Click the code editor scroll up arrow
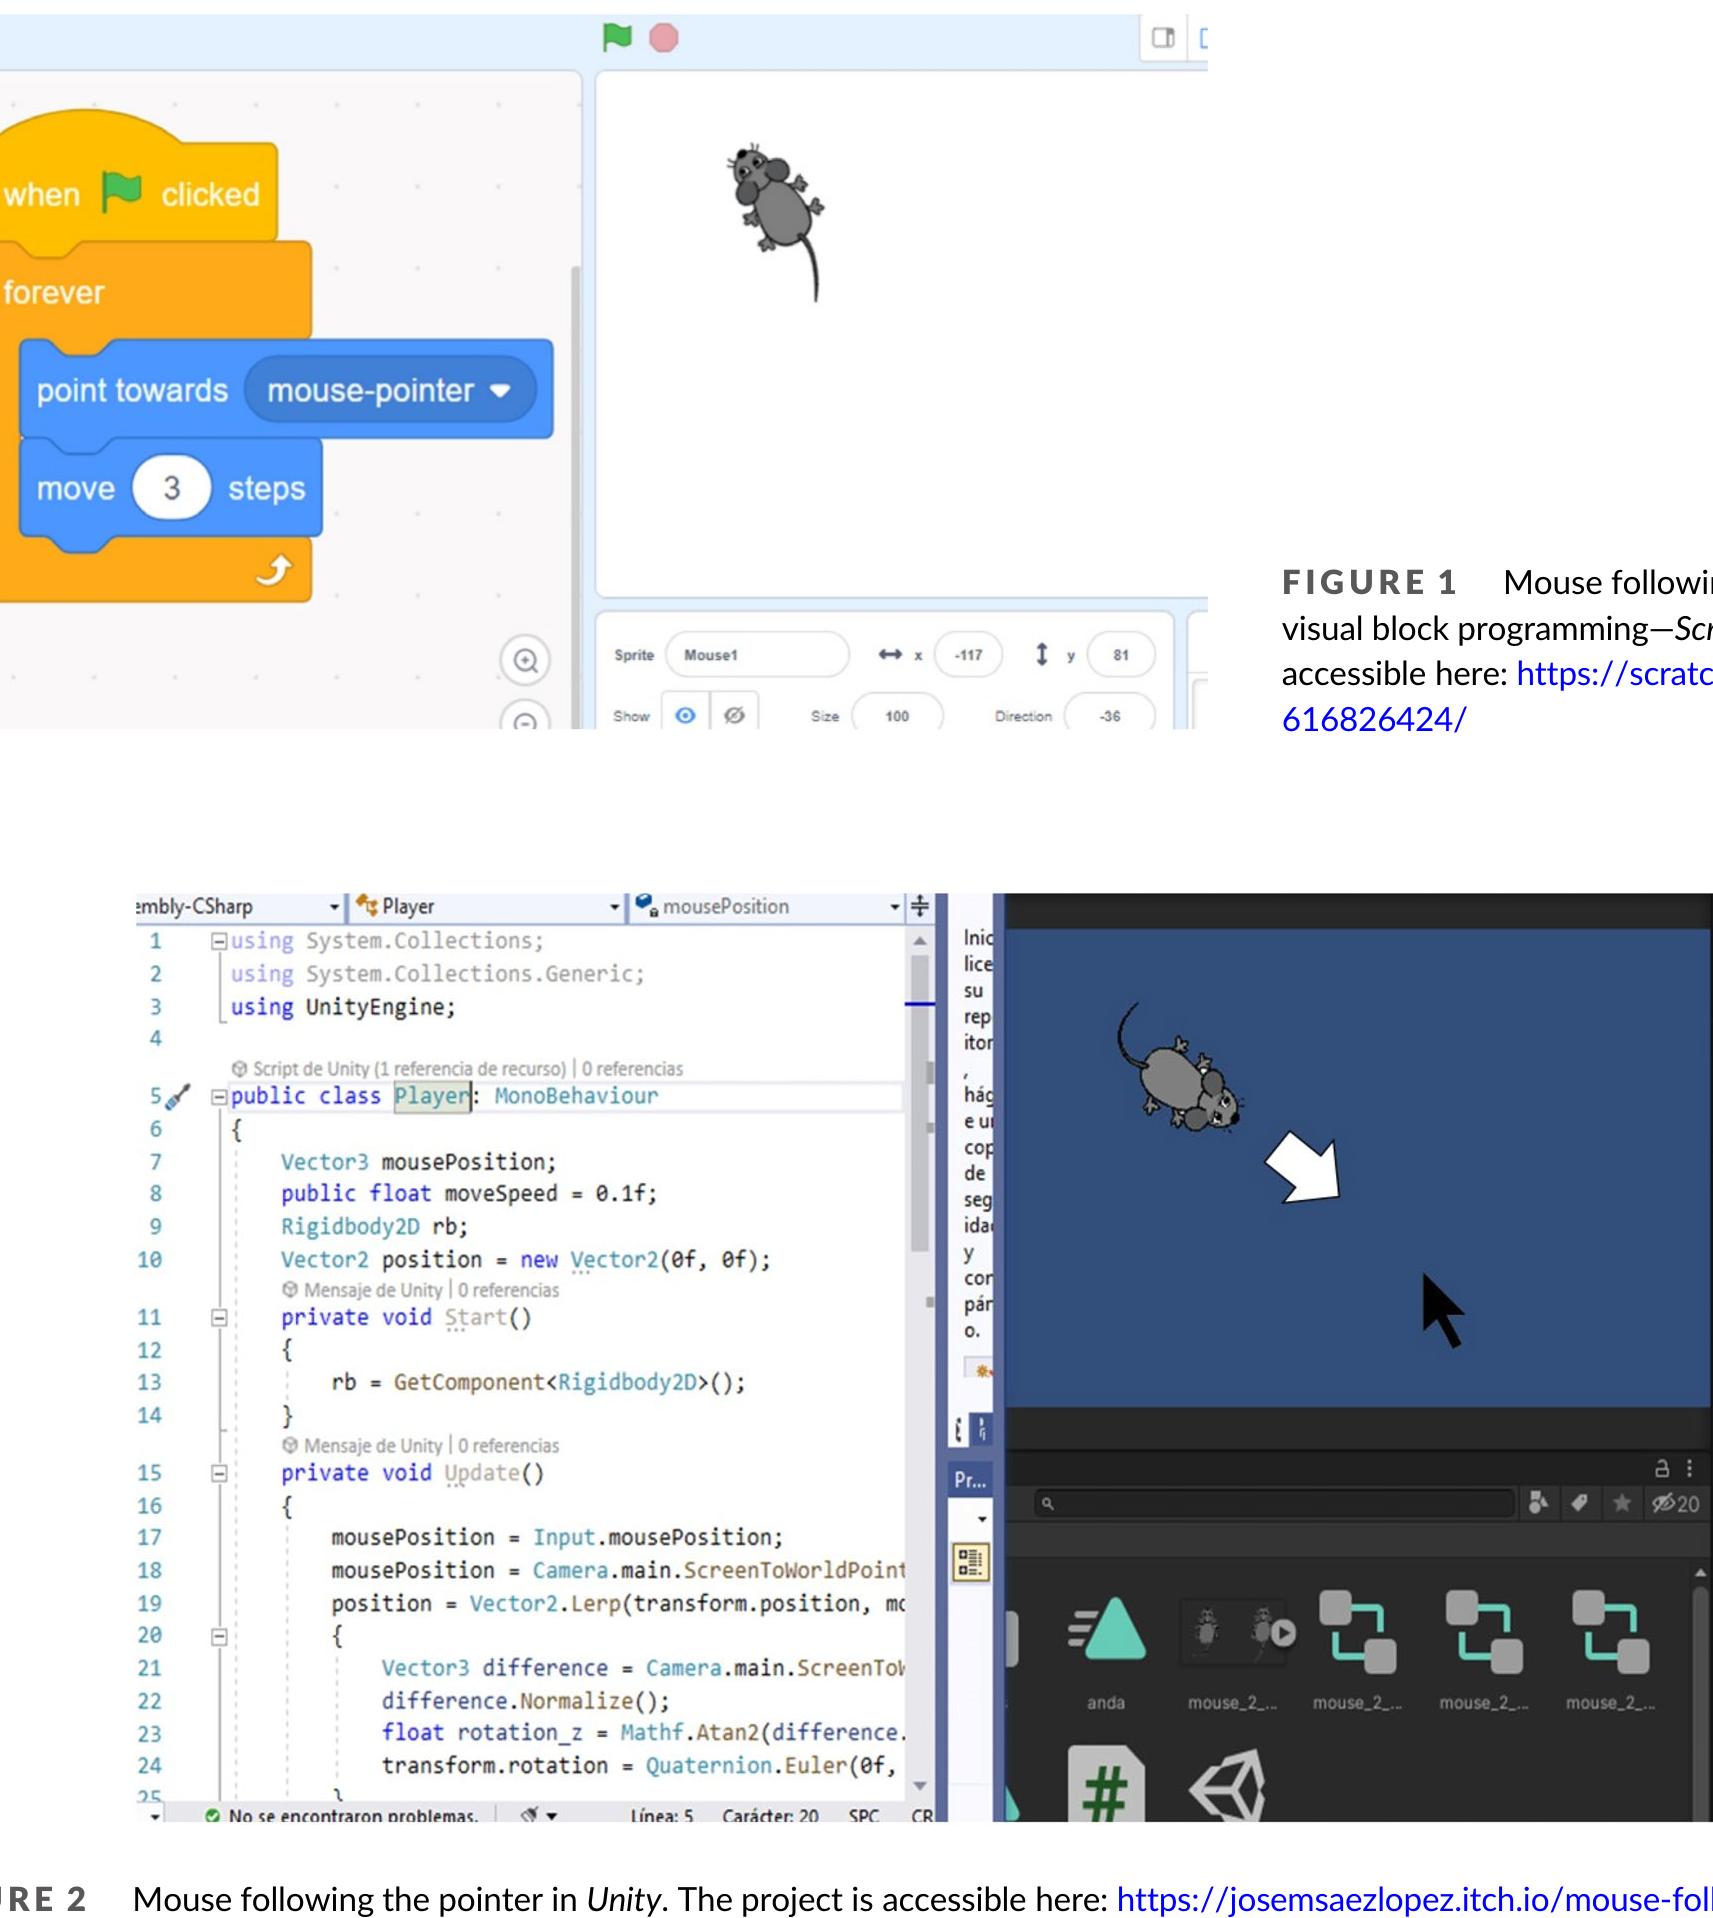Screen dimensions: 1713x1918 point(920,941)
